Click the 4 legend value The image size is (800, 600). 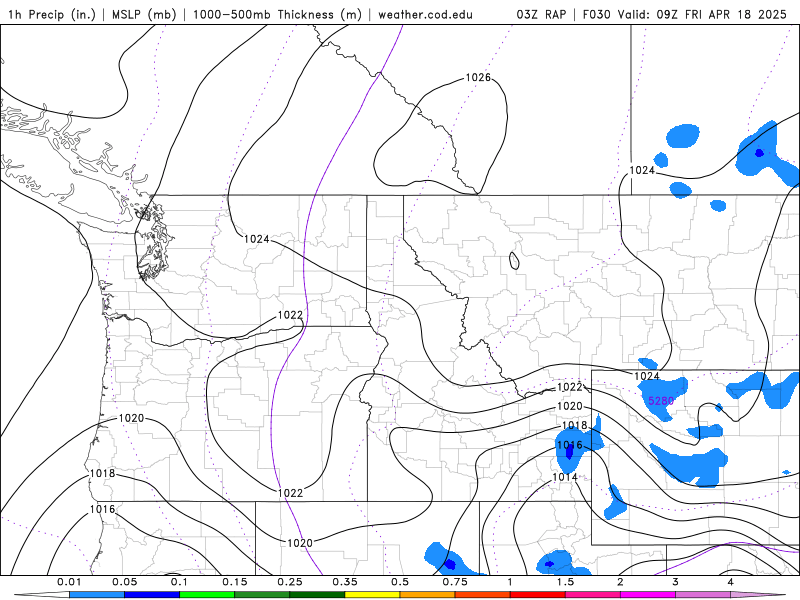click(x=731, y=582)
